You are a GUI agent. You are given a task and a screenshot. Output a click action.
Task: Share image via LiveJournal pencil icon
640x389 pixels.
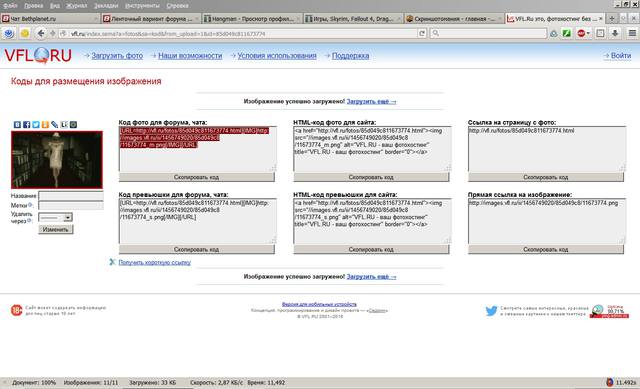pyautogui.click(x=54, y=125)
